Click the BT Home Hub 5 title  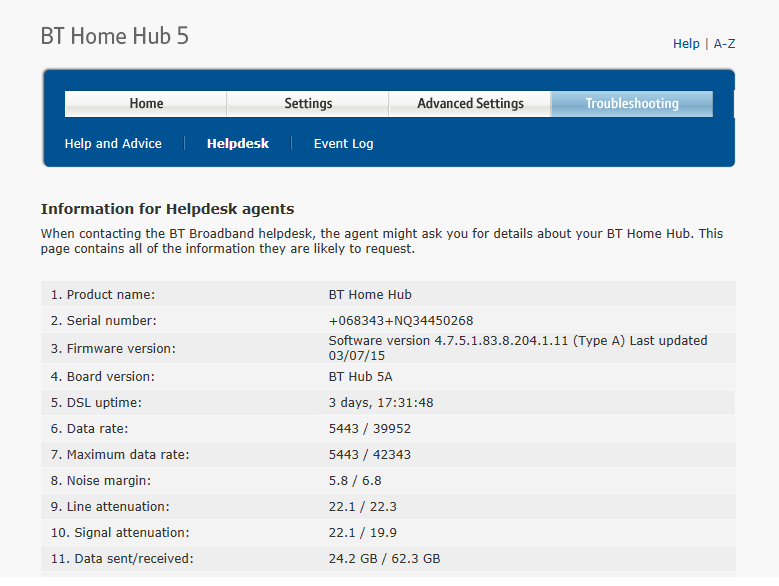point(115,36)
